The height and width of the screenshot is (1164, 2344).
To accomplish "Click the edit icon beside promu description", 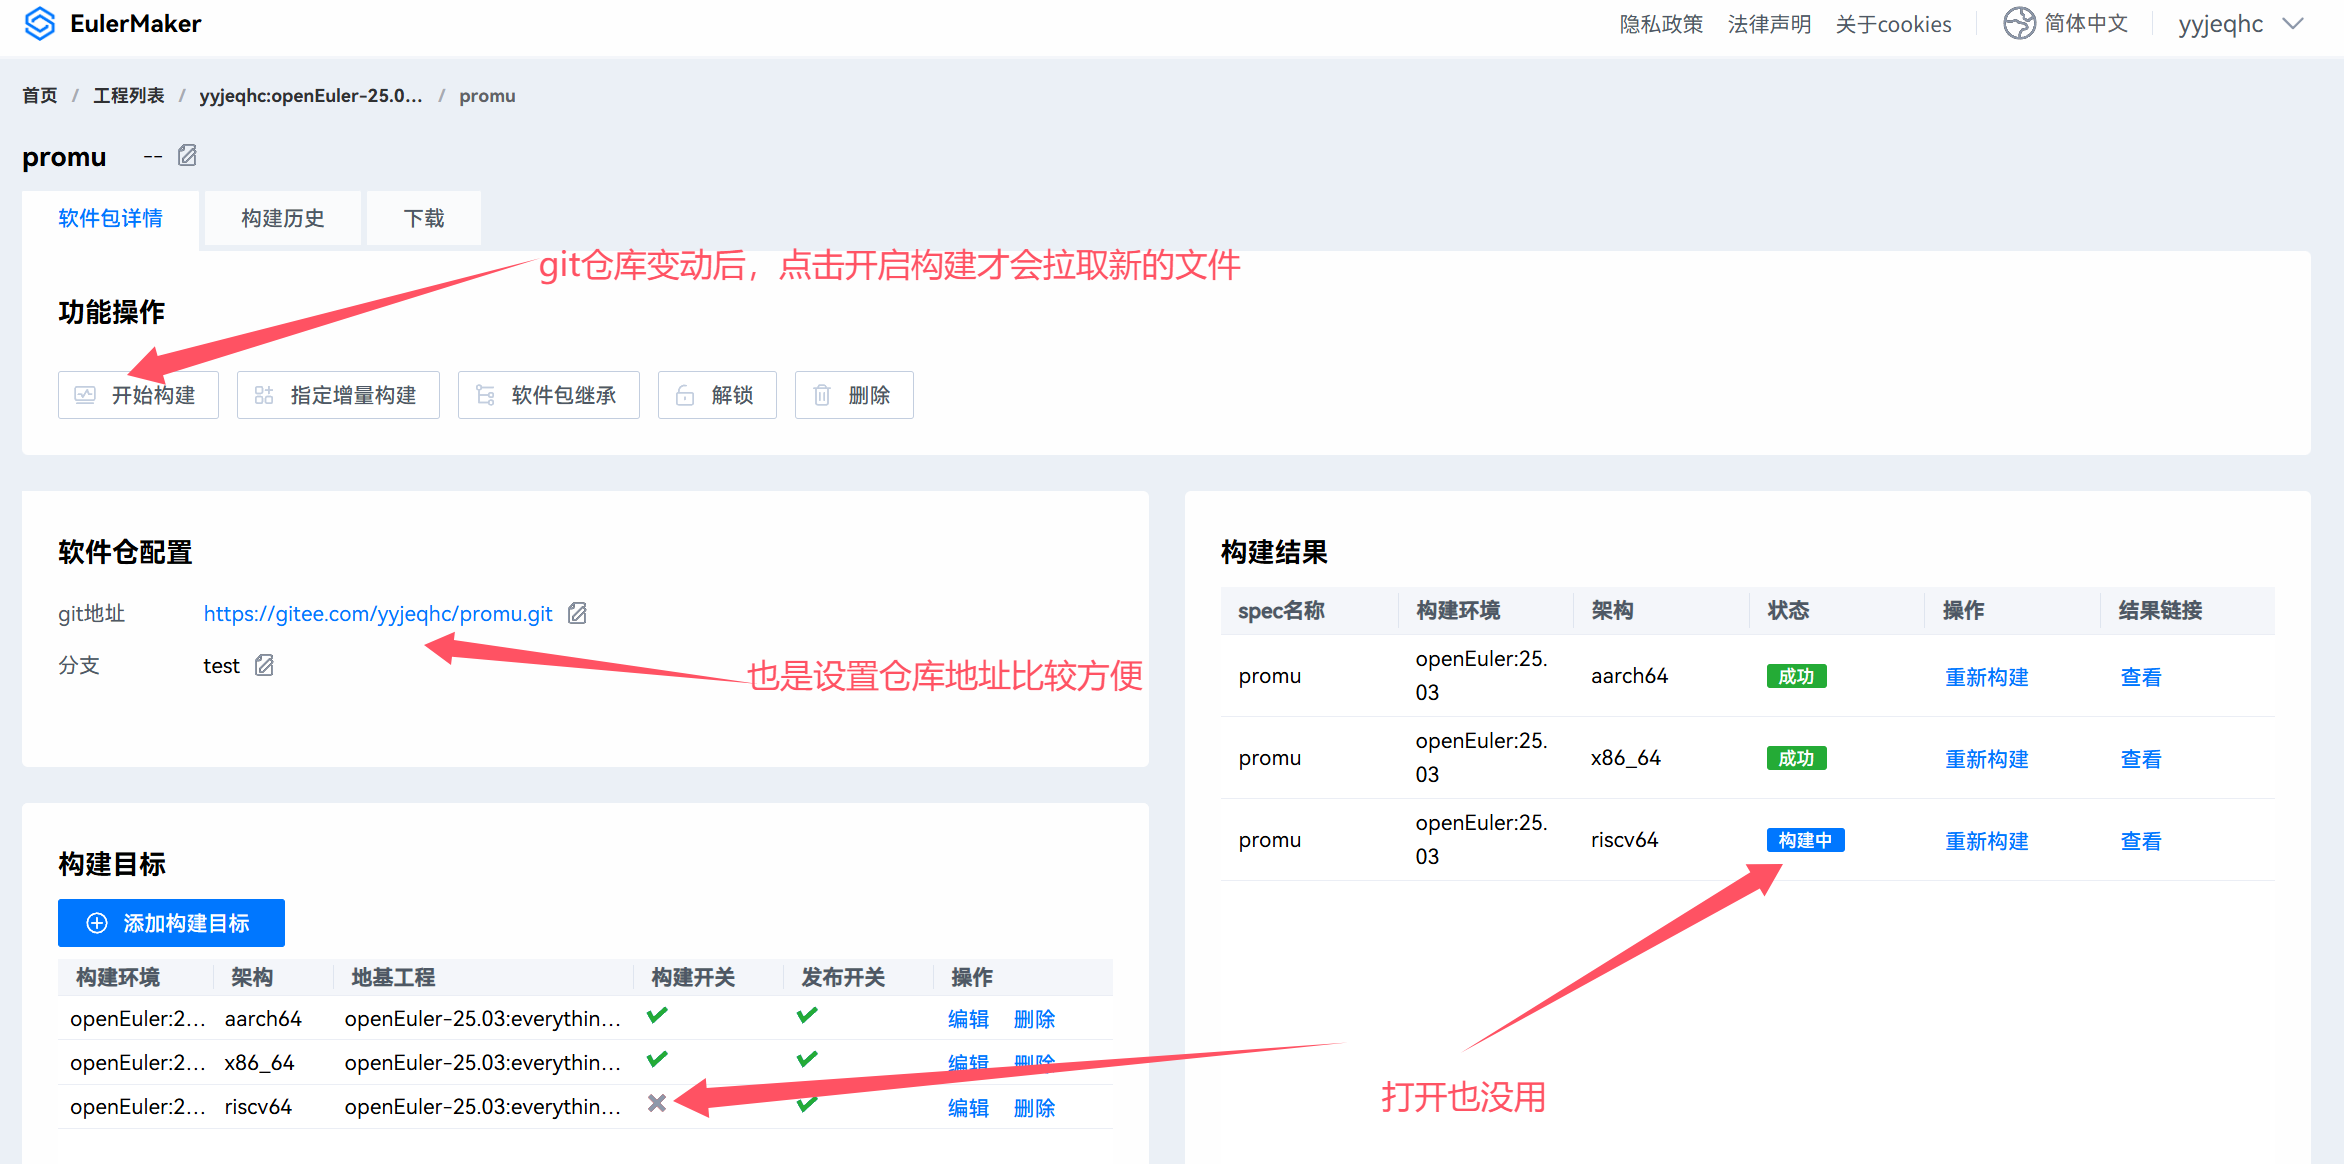I will [187, 156].
